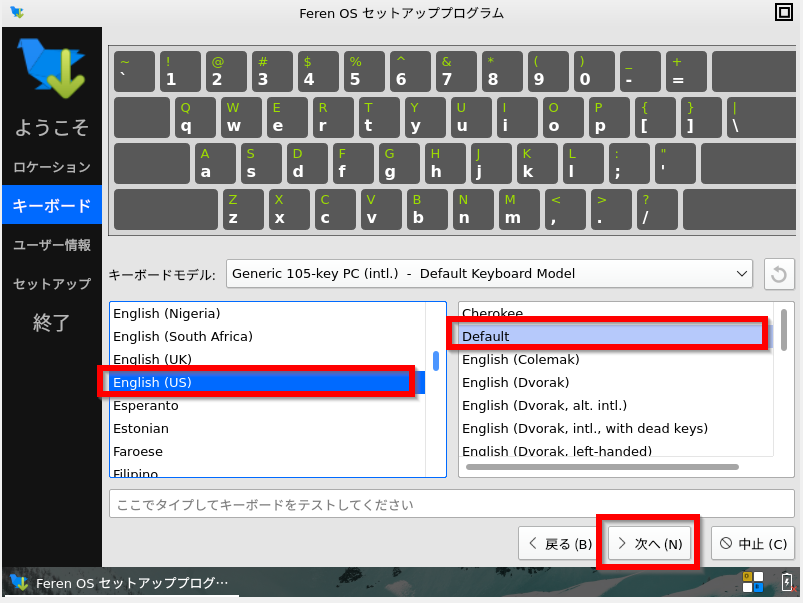The image size is (803, 603).
Task: Click the M key on keyboard preview
Action: [519, 210]
